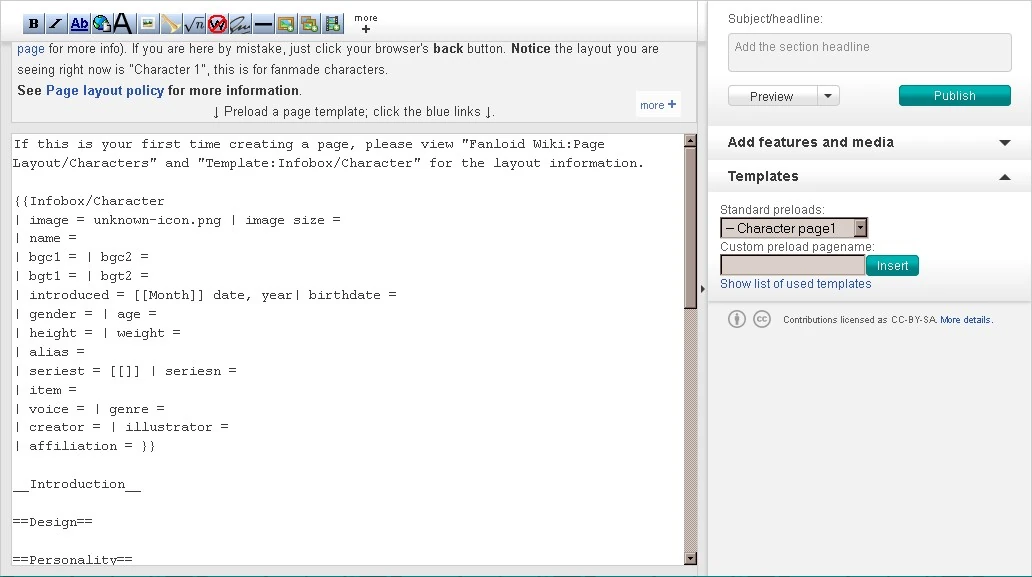
Task: Open the Preview options dropdown arrow
Action: tap(828, 96)
